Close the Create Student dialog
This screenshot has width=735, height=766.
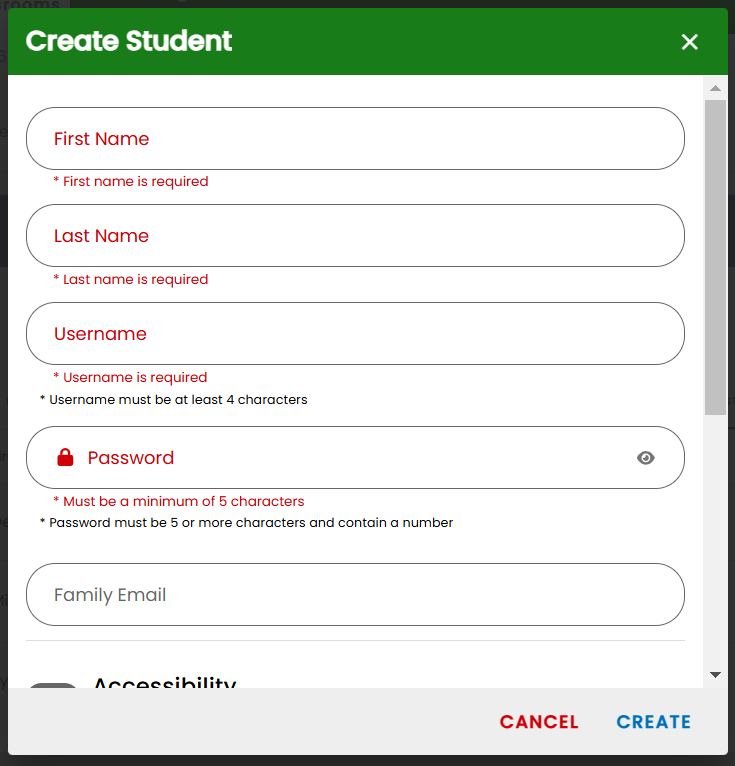point(689,42)
